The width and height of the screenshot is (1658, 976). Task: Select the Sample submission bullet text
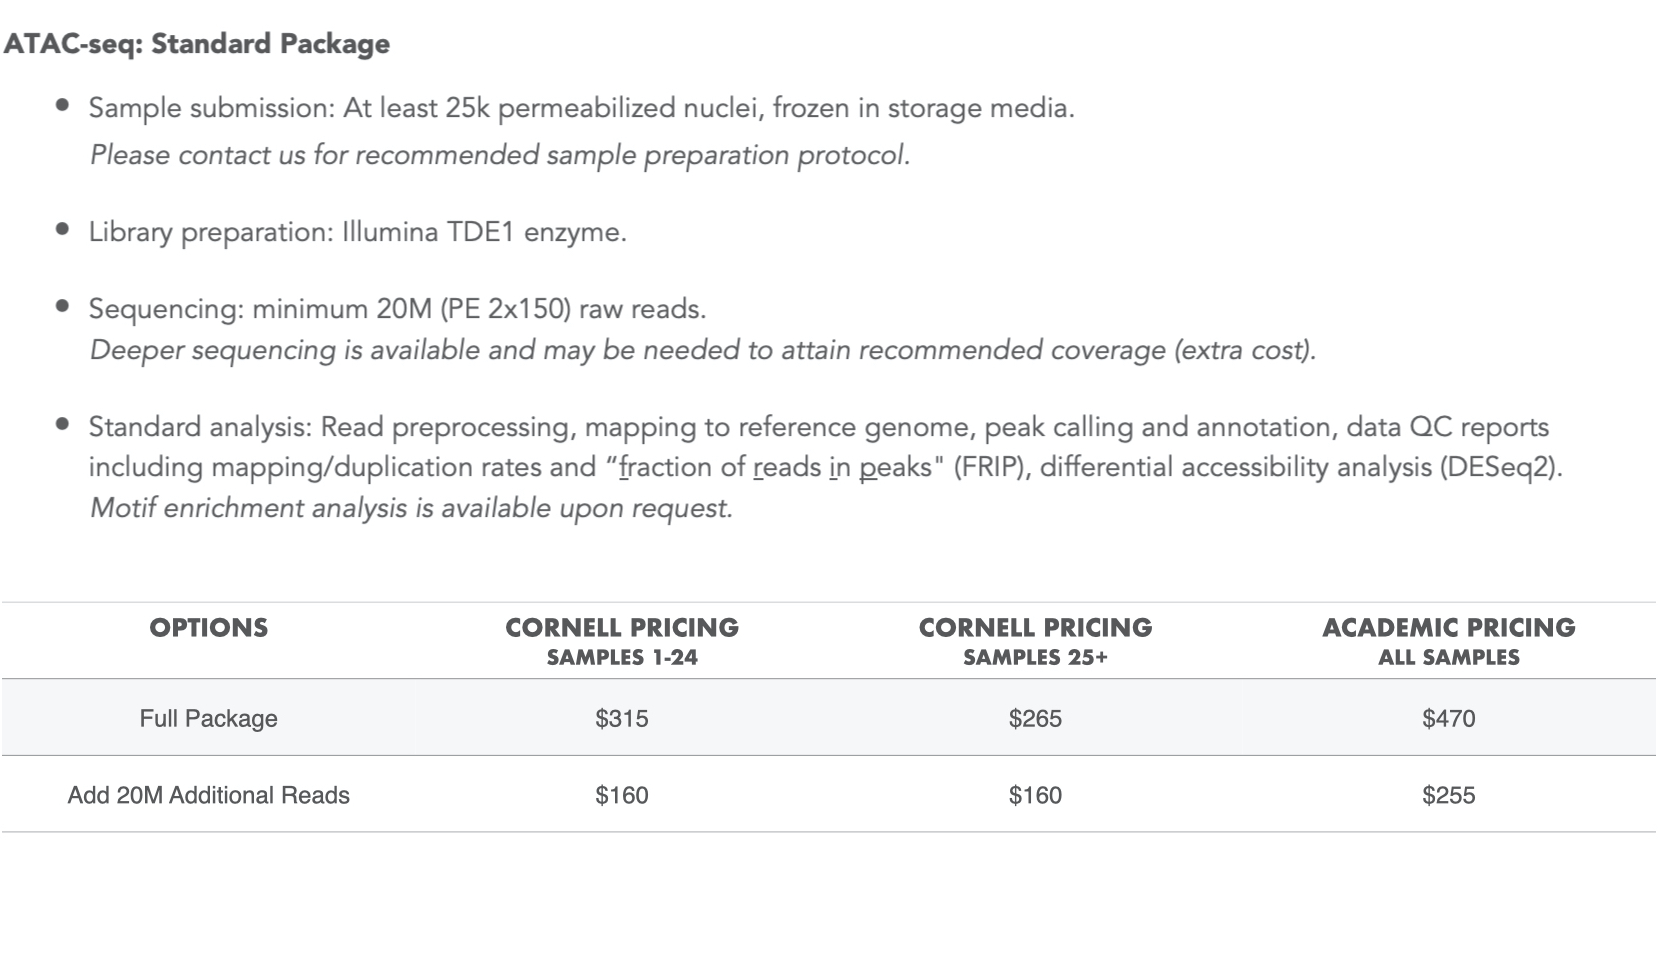pyautogui.click(x=581, y=108)
